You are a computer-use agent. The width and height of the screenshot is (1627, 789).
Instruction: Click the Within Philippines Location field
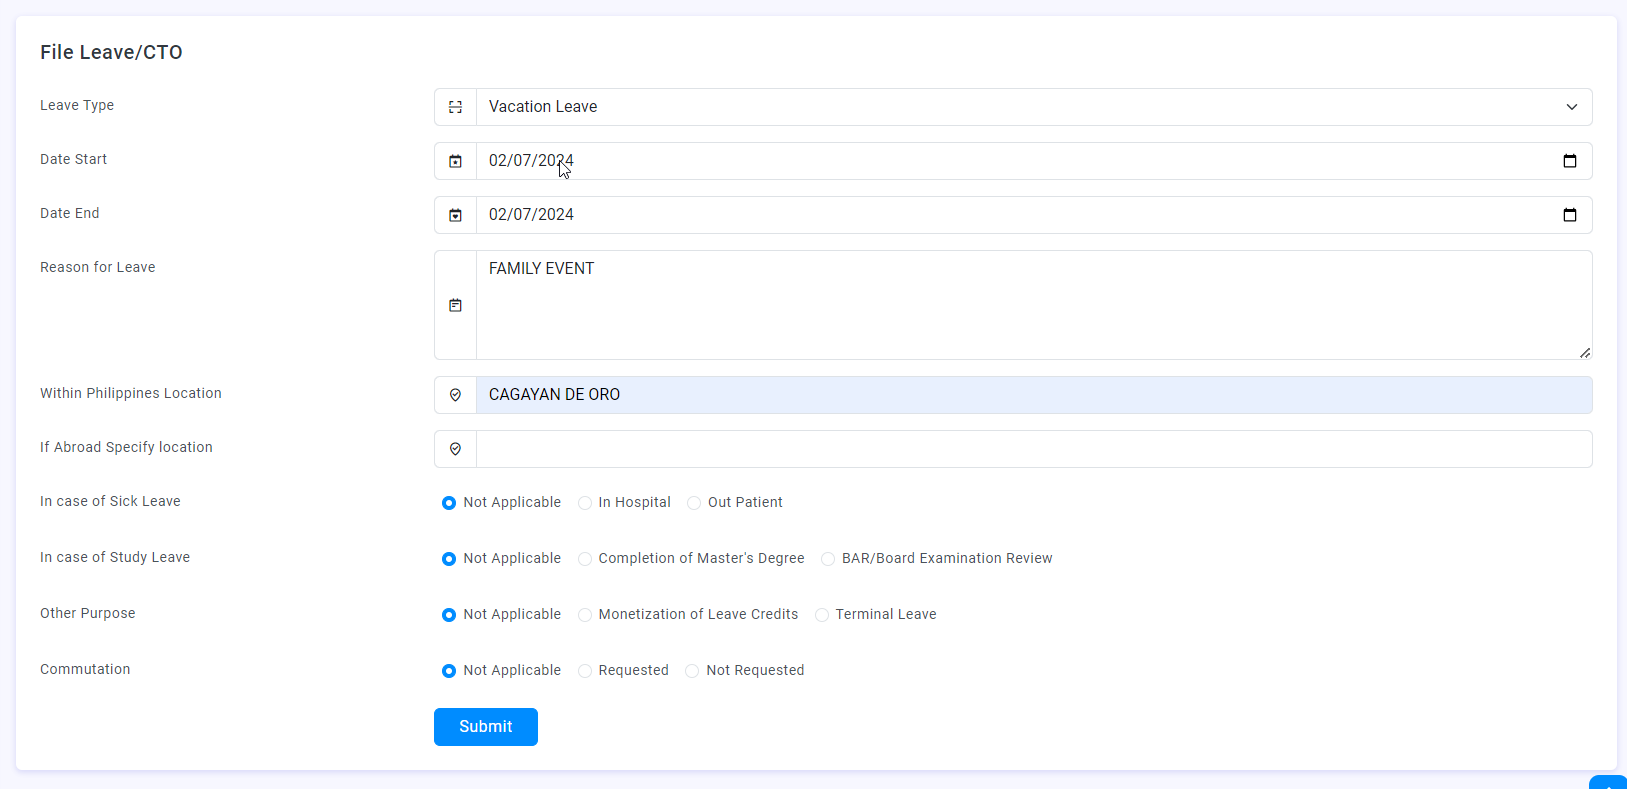tap(1034, 395)
